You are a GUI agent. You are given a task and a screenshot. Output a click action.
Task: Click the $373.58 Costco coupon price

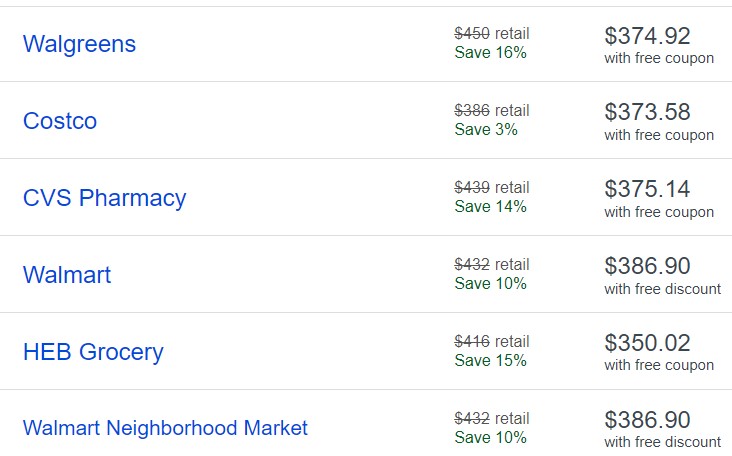coord(647,112)
